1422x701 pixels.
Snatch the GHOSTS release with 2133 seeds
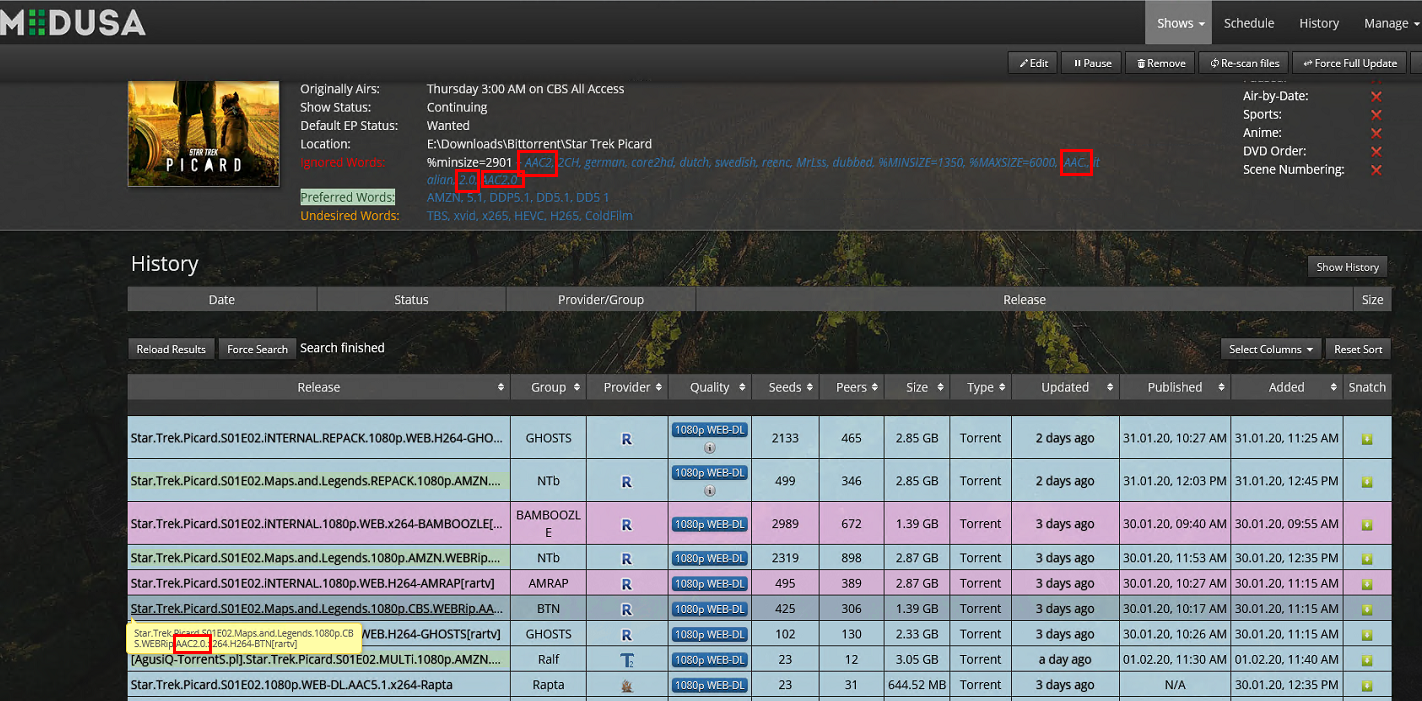pyautogui.click(x=1366, y=439)
